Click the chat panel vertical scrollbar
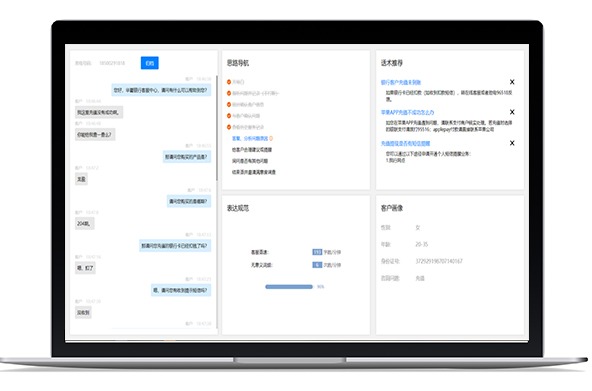Viewport: 592px width, 391px height. tap(217, 128)
